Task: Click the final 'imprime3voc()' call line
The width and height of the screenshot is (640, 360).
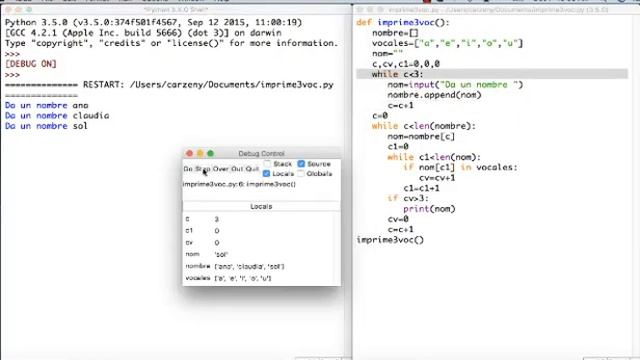Action: point(390,240)
